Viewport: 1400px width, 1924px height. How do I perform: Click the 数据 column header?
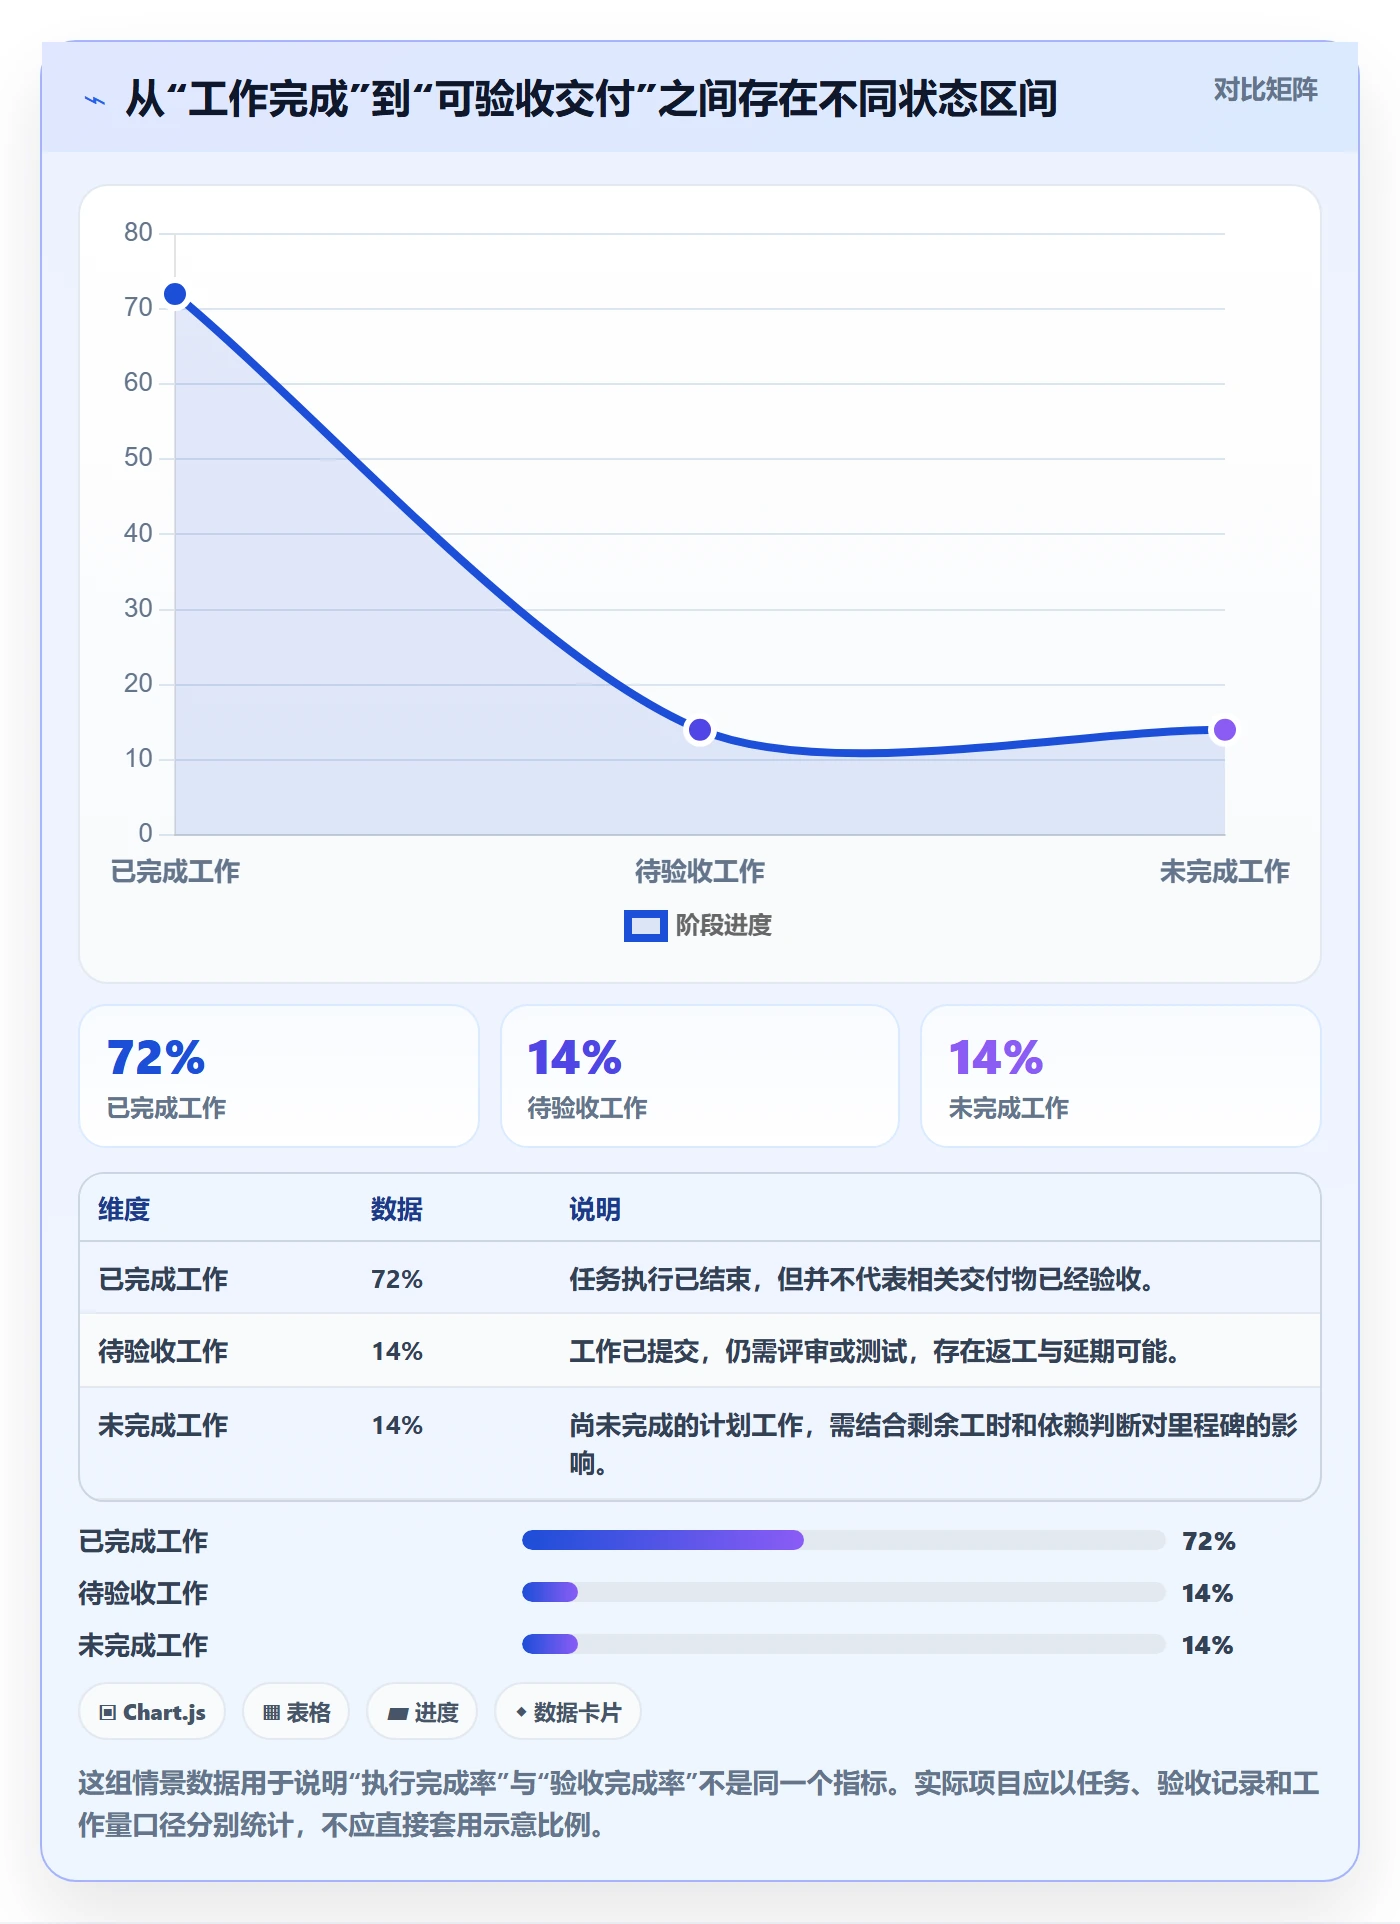397,1209
